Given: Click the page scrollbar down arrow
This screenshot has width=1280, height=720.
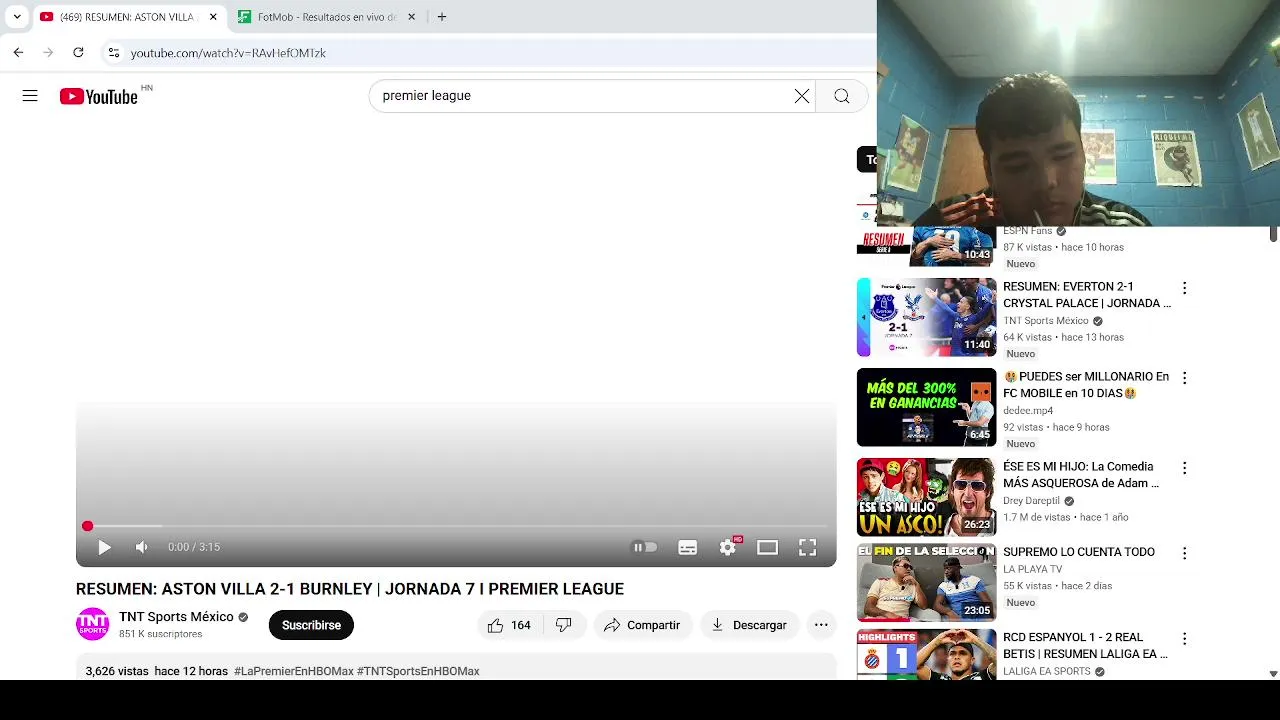Looking at the screenshot, I should tap(1273, 674).
